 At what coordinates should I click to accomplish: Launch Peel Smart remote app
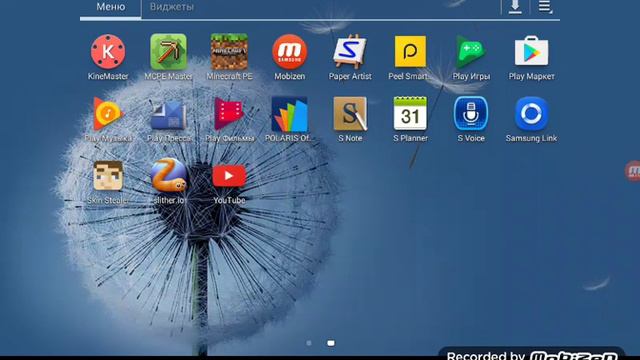tap(410, 51)
